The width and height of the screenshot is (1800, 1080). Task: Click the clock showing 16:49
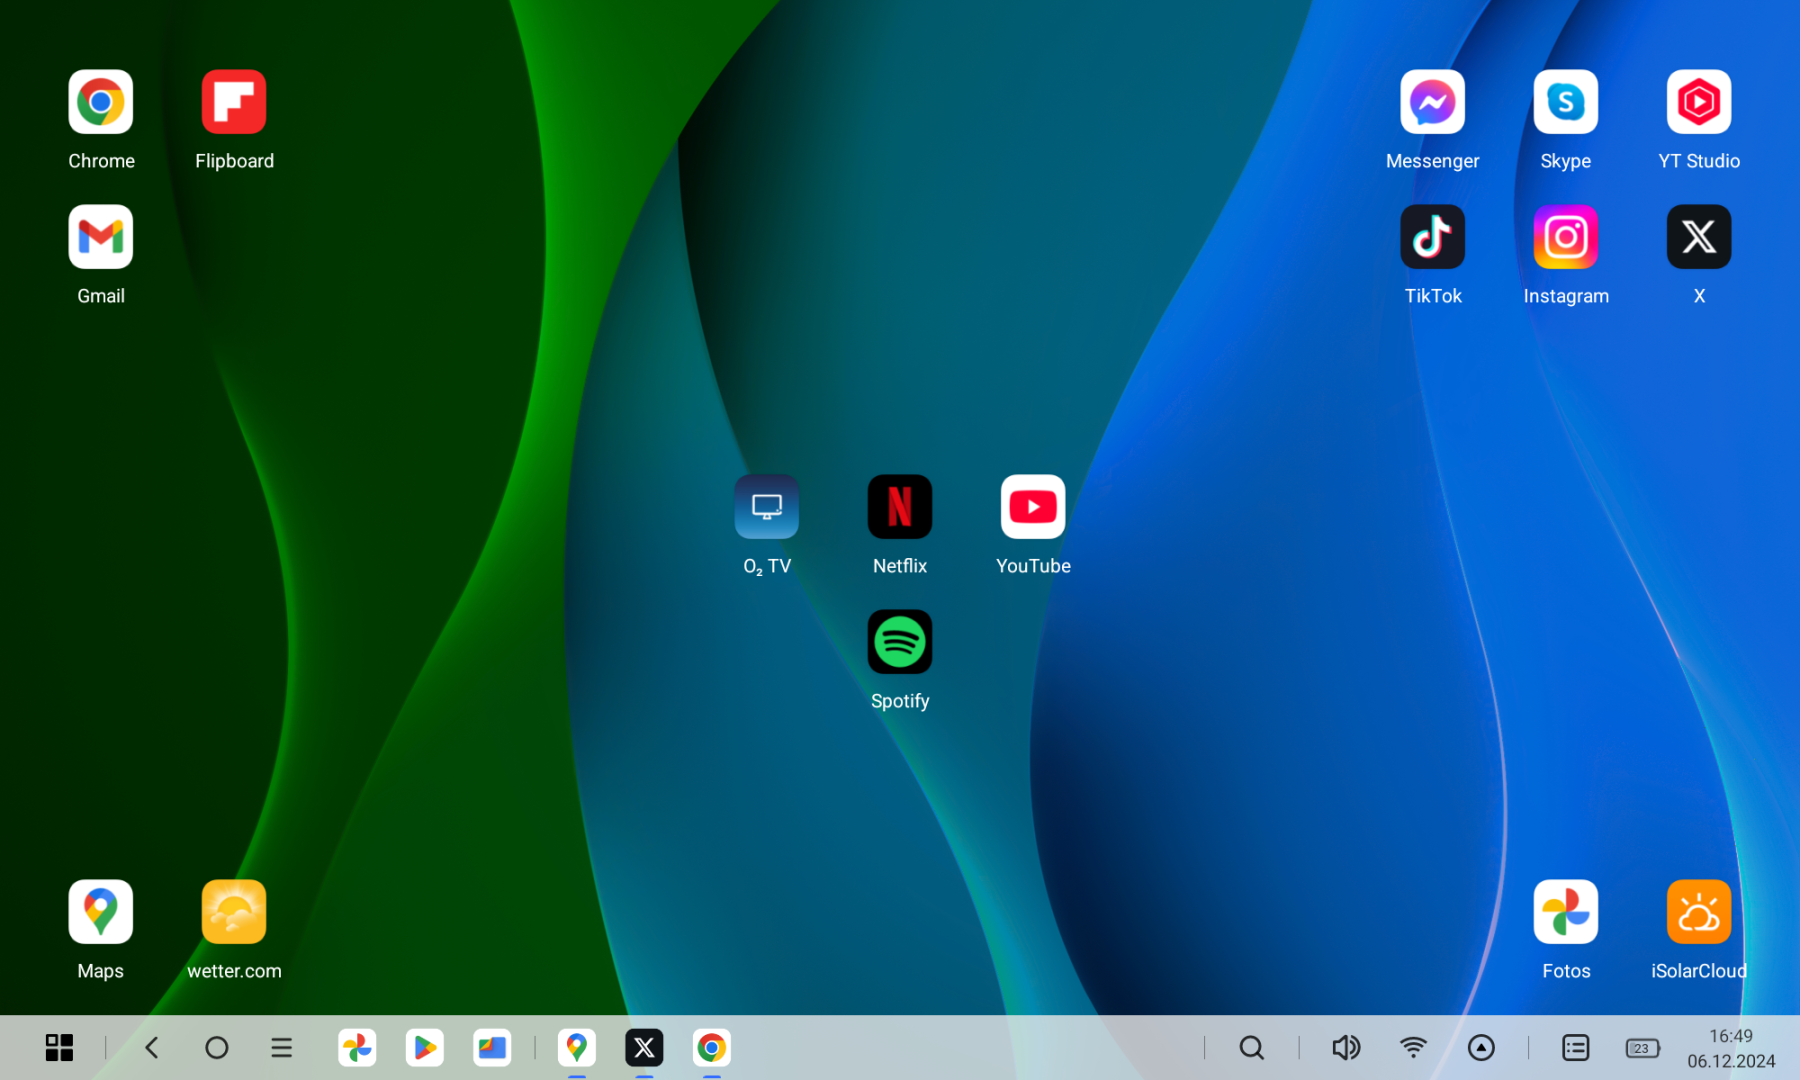click(1731, 1036)
